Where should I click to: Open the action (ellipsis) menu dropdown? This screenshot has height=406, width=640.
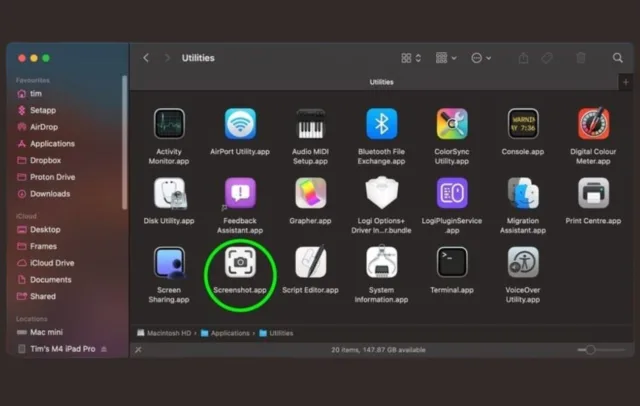pos(481,58)
